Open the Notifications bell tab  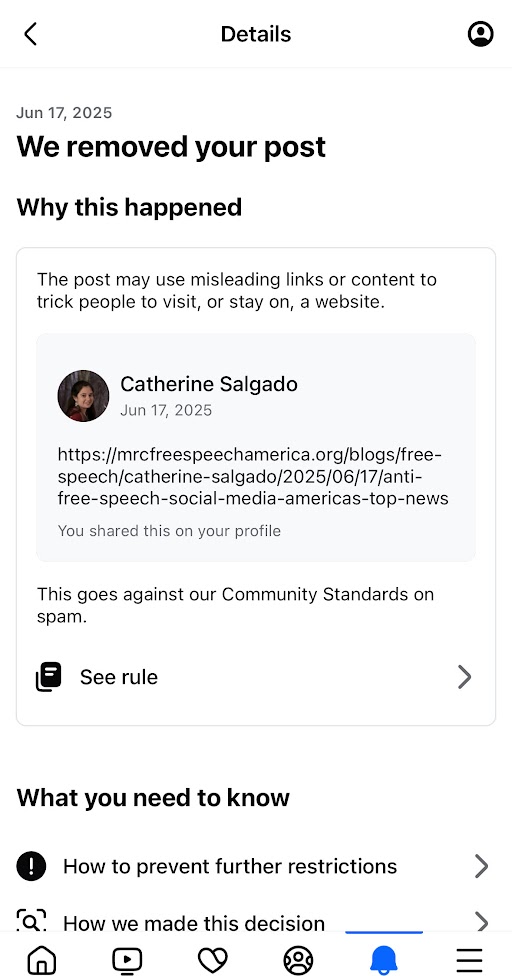(384, 960)
